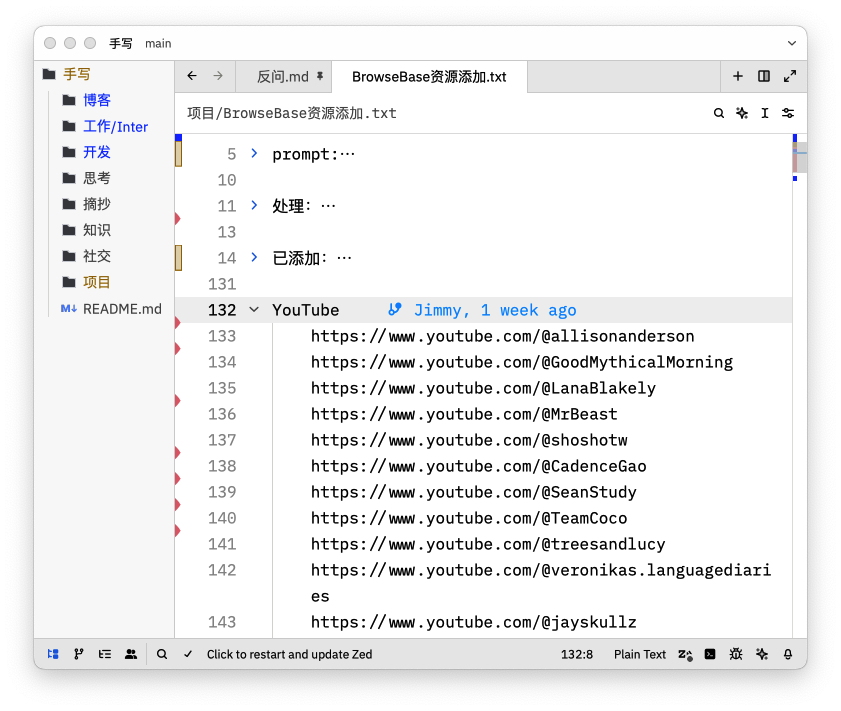Click the breadcrumb path 项目/BrowseBase资源添加.txt
Image resolution: width=841 pixels, height=711 pixels.
pos(292,113)
